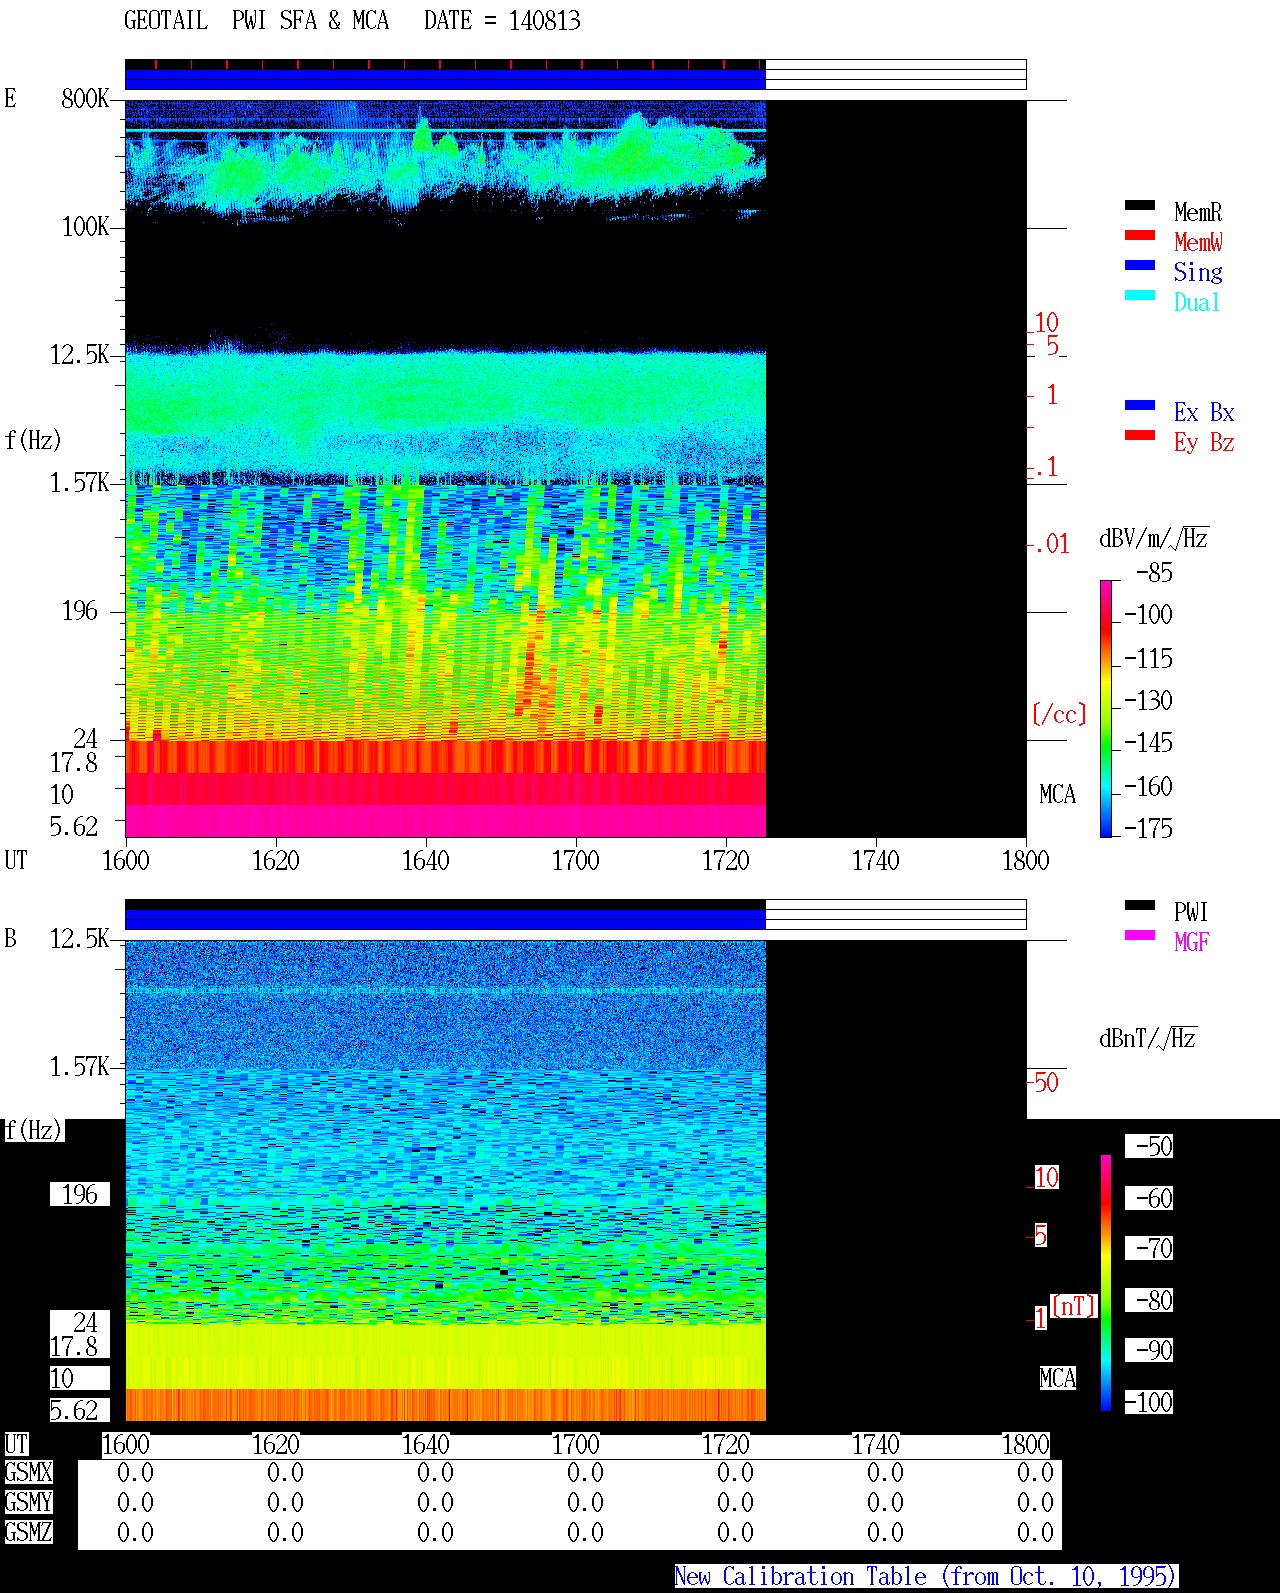Click the black MemR legend swatch

tap(1139, 205)
